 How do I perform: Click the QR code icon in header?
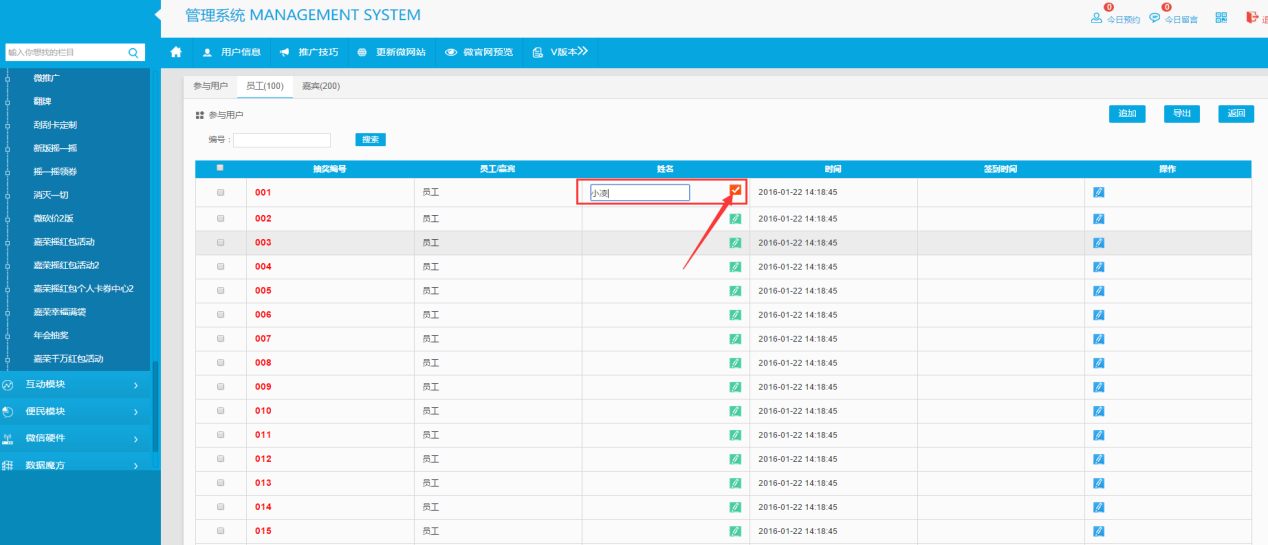pyautogui.click(x=1221, y=17)
